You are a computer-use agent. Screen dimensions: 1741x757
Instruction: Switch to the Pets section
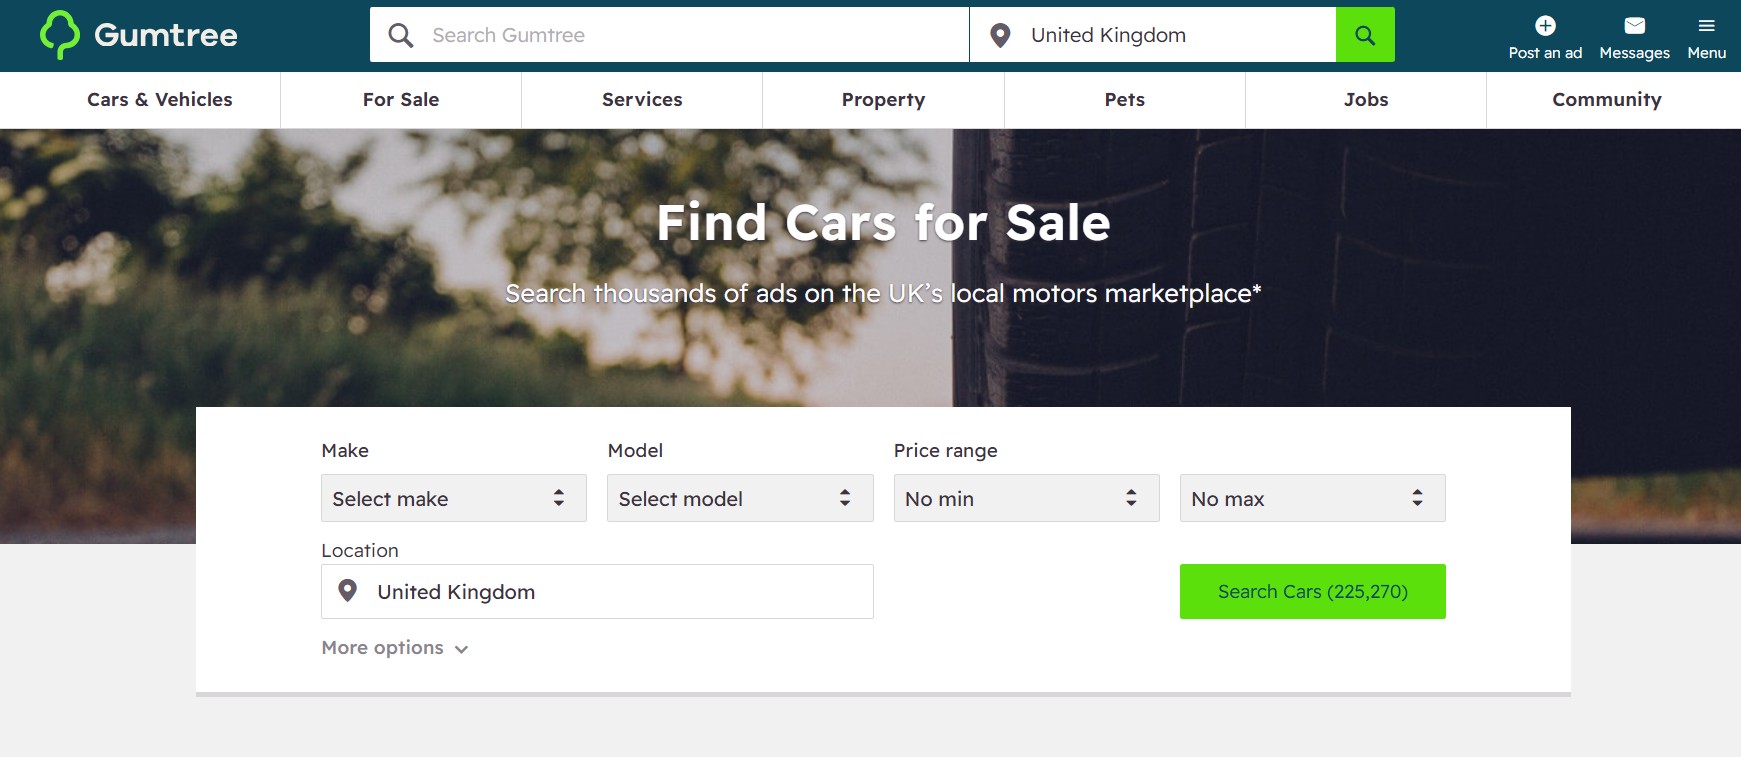[1124, 99]
